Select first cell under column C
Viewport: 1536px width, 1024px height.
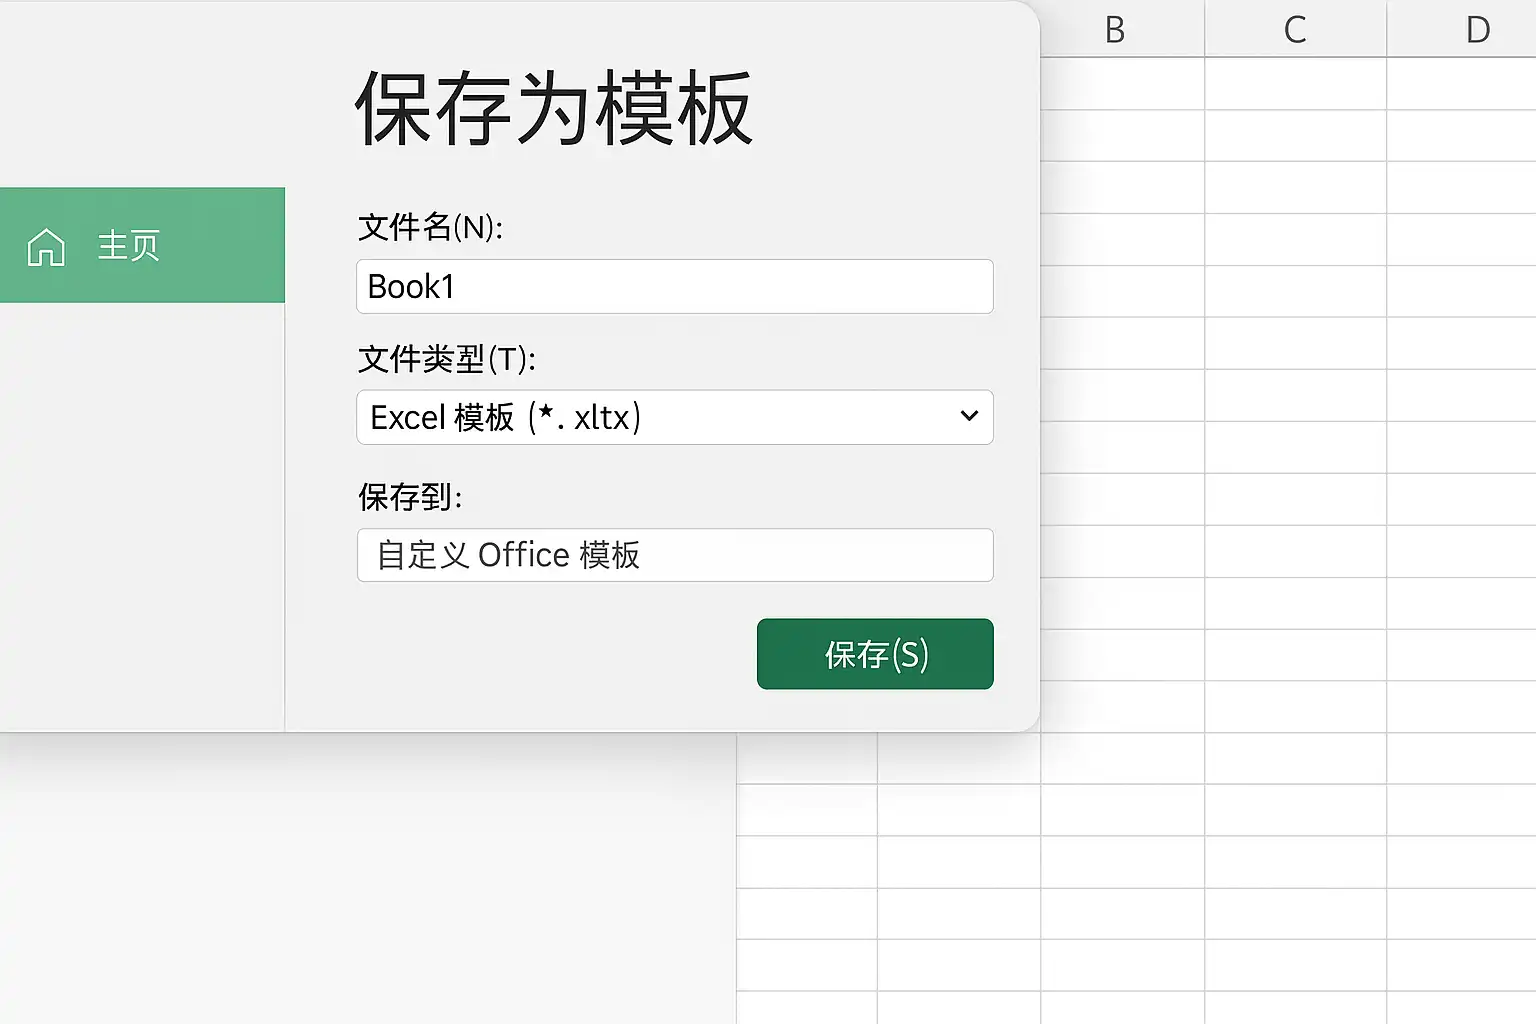(x=1296, y=84)
